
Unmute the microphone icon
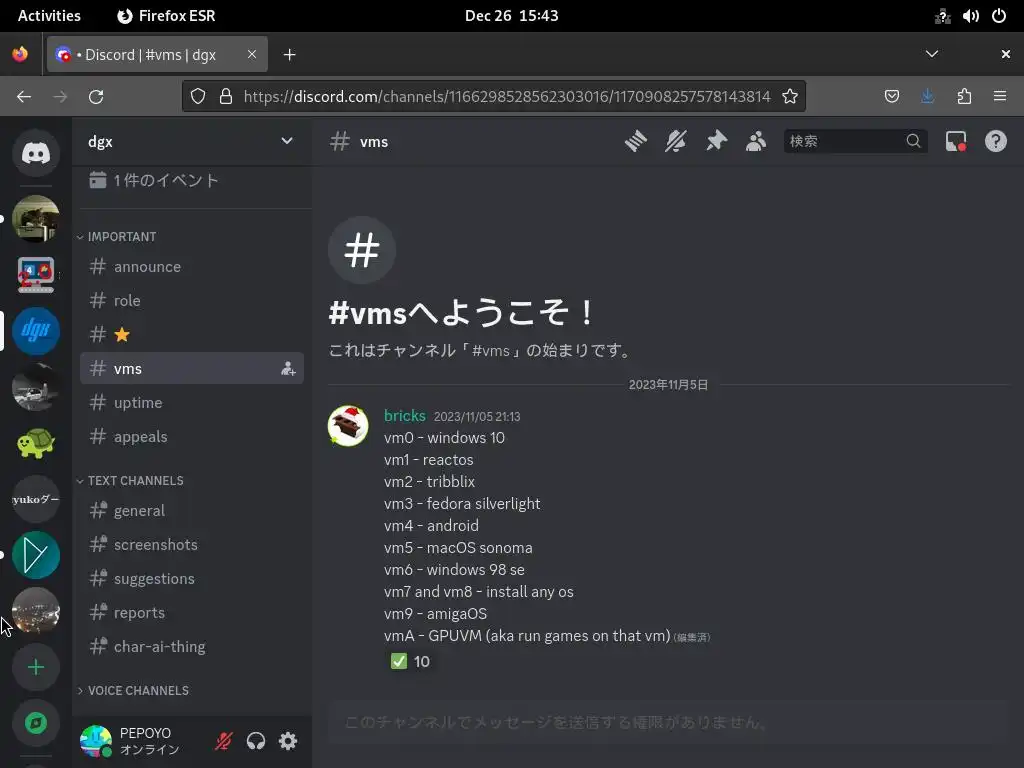pyautogui.click(x=223, y=741)
